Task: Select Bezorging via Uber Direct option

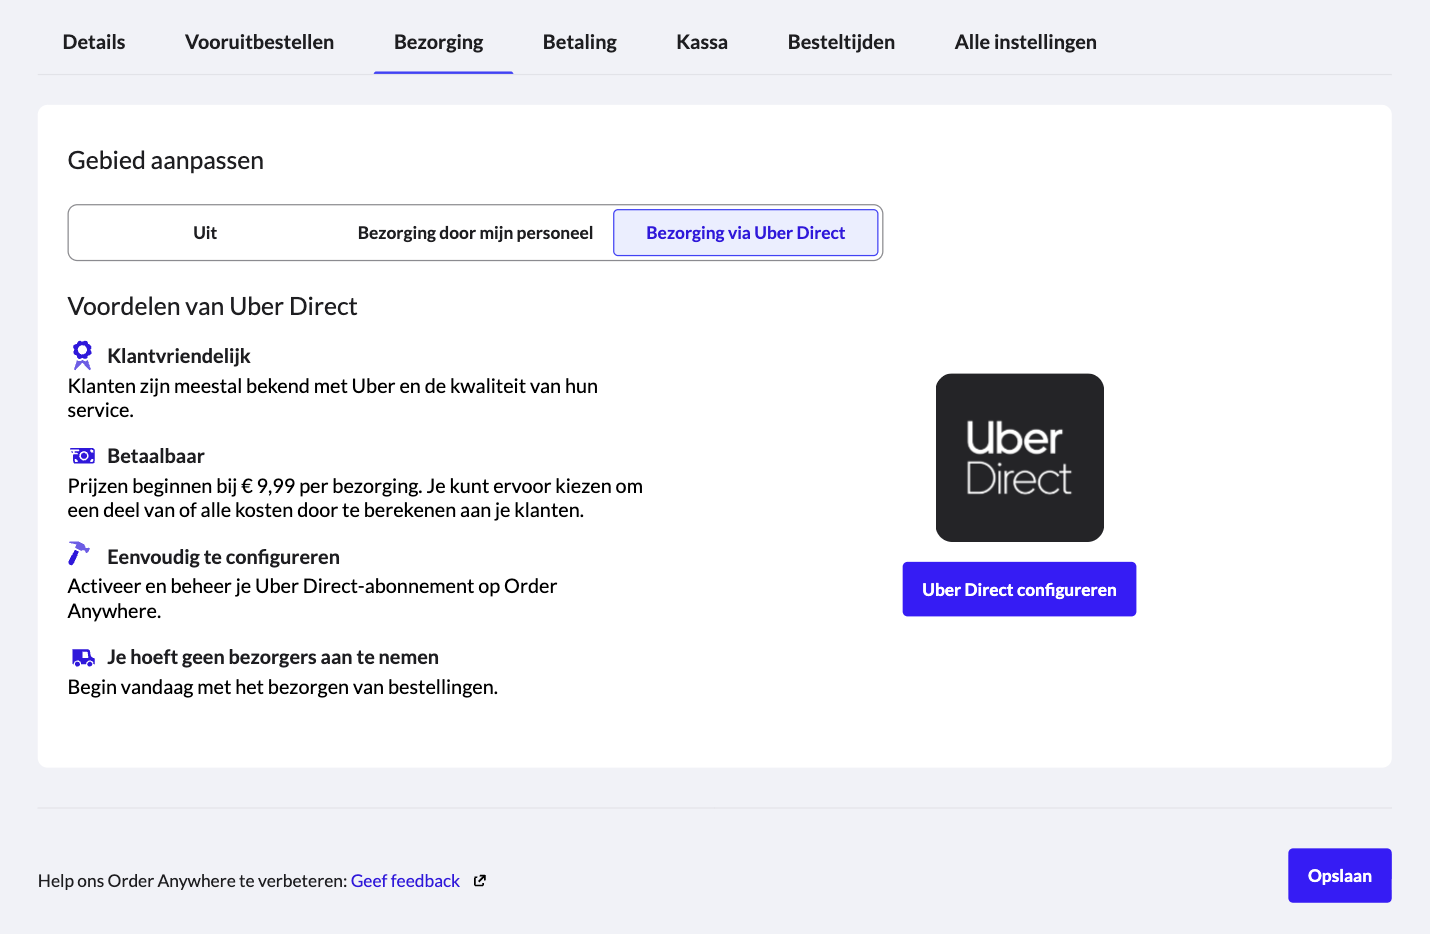Action: 746,233
